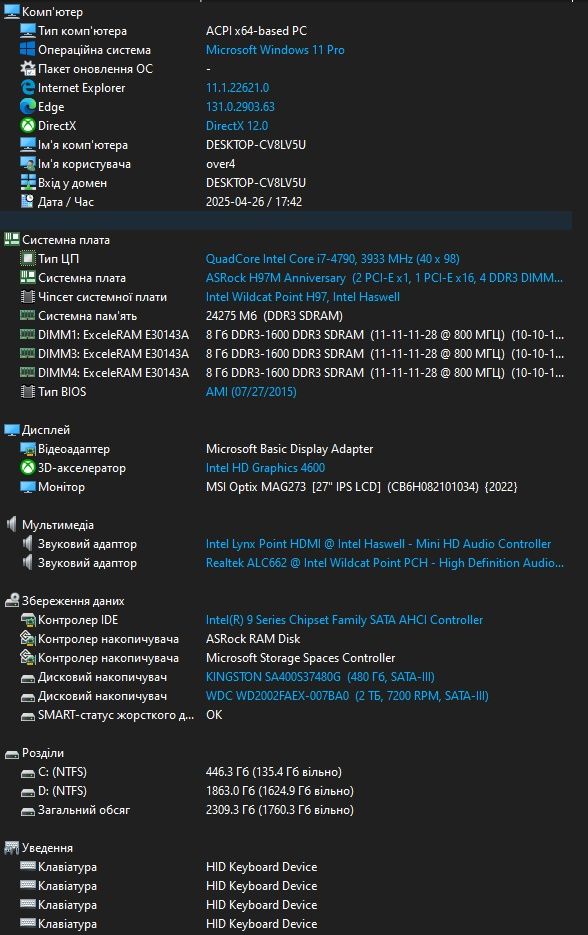The width and height of the screenshot is (588, 935).
Task: Click the DirectX row's Xbox icon
Action: (27, 126)
